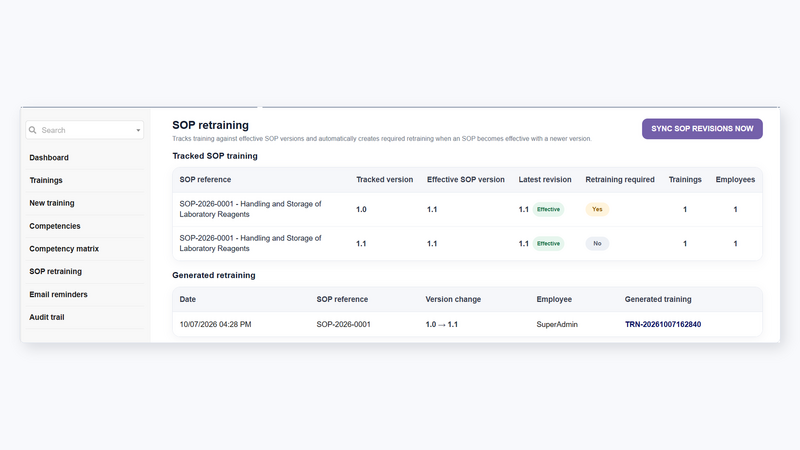The height and width of the screenshot is (450, 800).
Task: Click Sync SOP Revisions Now button
Action: pos(702,129)
